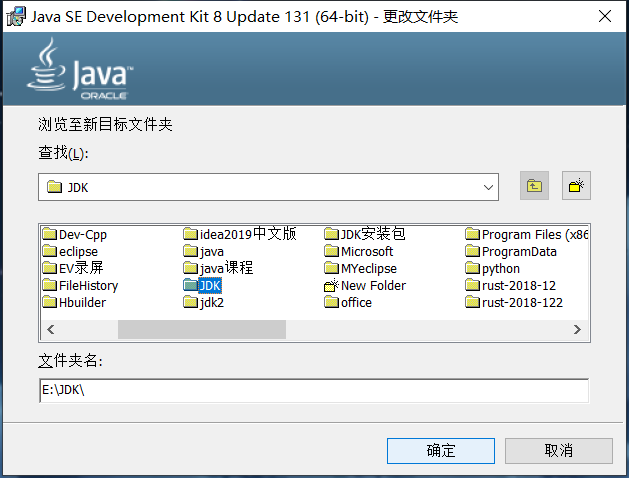
Task: Click the folder icon next to FileHistory
Action: (50, 285)
